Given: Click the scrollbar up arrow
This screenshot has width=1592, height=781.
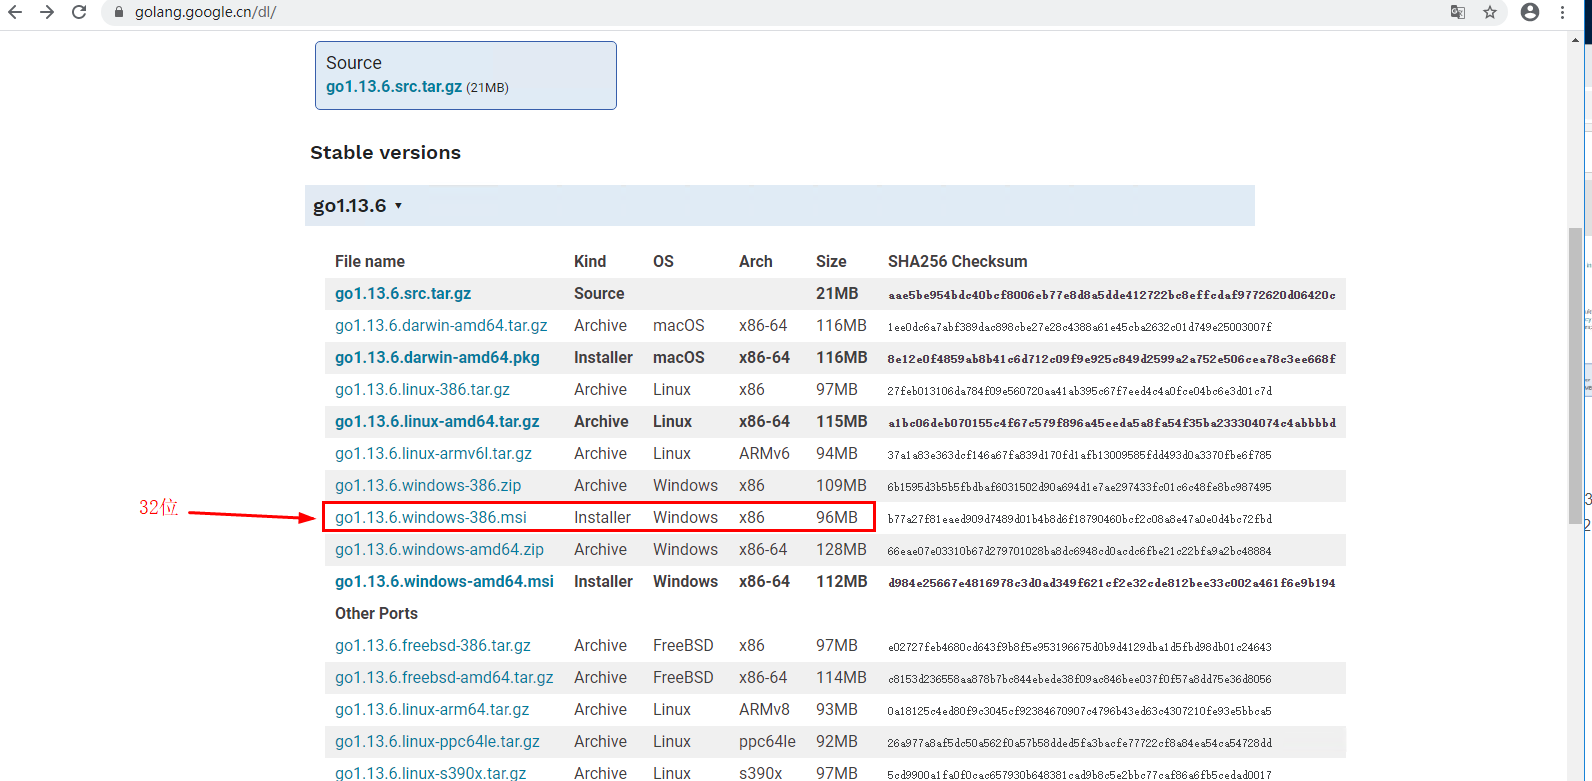Looking at the screenshot, I should pyautogui.click(x=1575, y=40).
